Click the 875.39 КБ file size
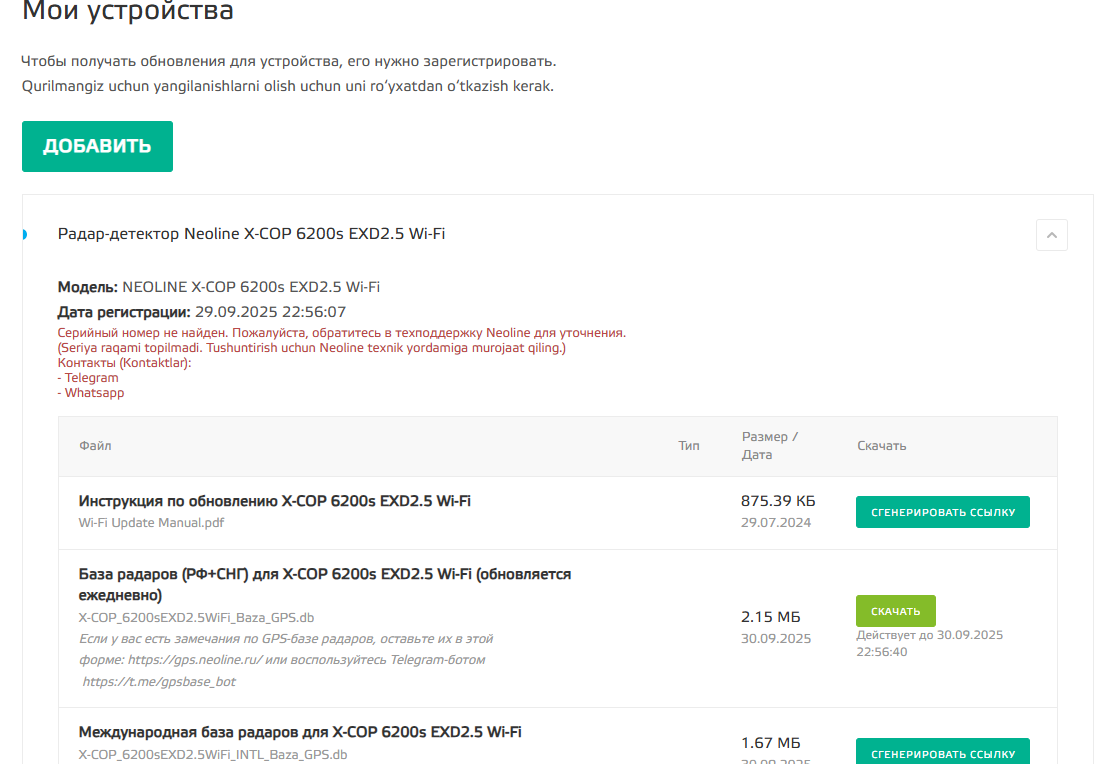The height and width of the screenshot is (764, 1114). point(778,501)
